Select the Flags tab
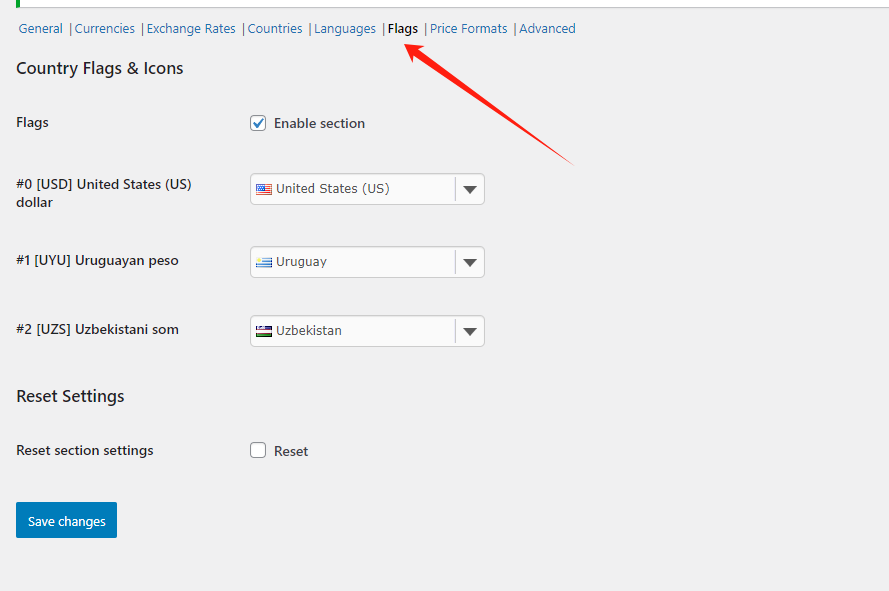889x591 pixels. point(403,28)
